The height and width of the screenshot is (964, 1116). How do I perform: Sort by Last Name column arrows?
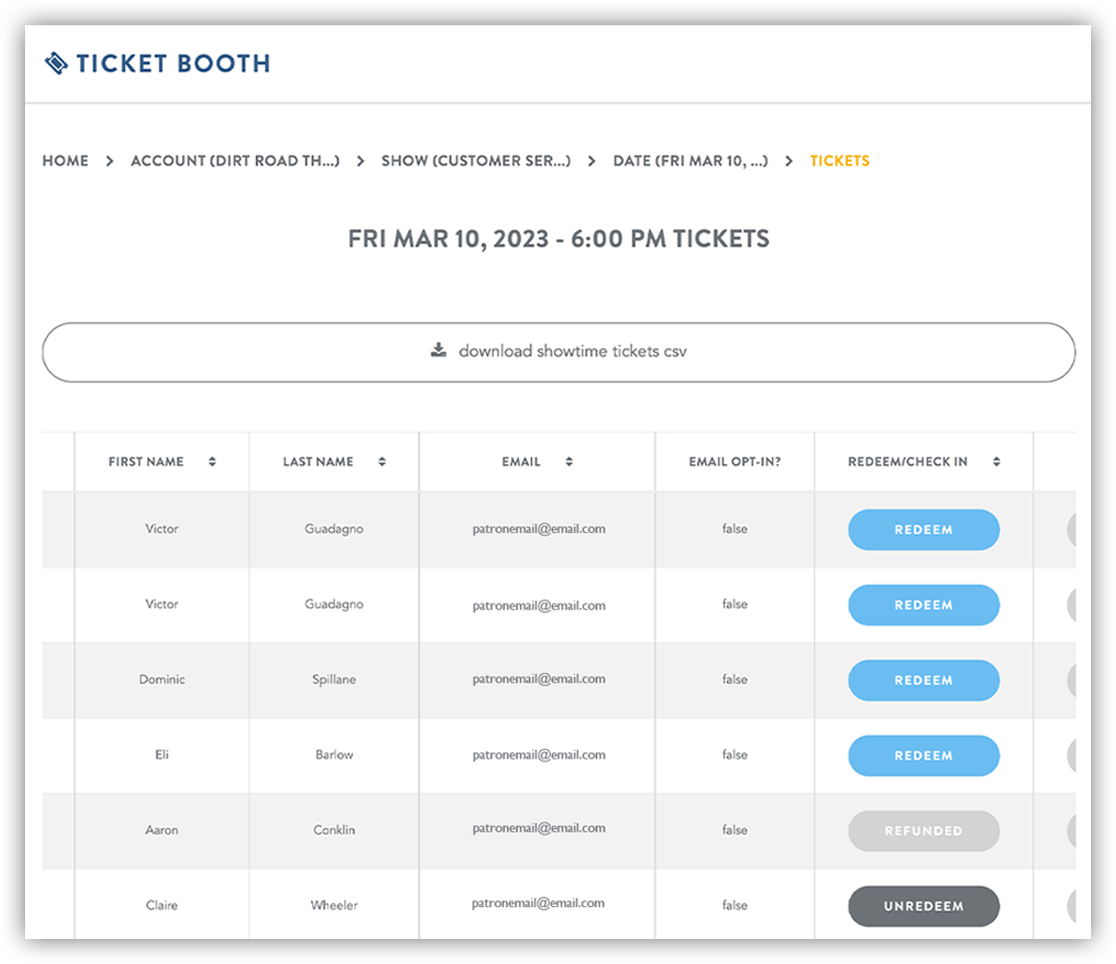[x=382, y=462]
